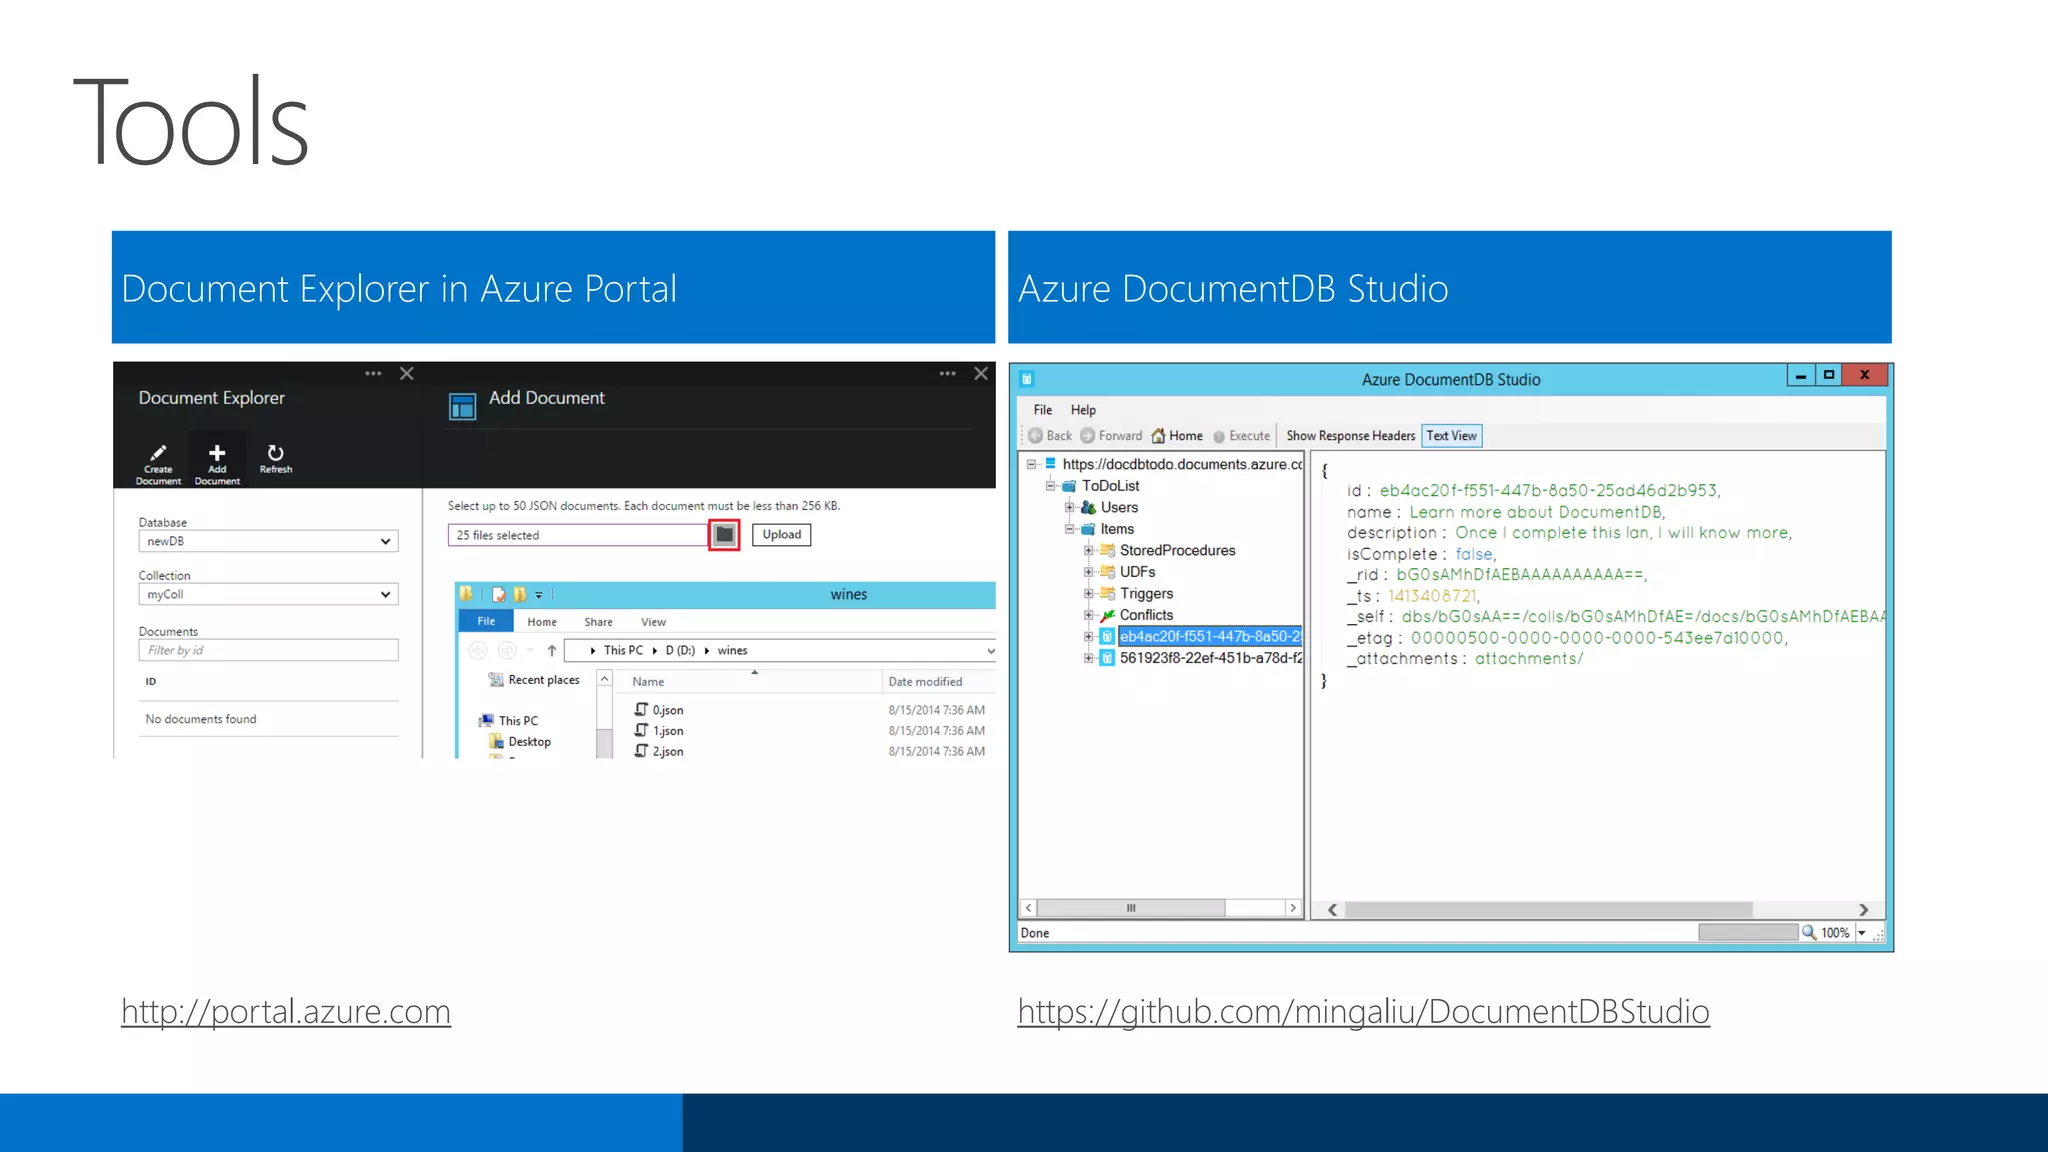The image size is (2048, 1152).
Task: Click the Forward button in DocumentDB Studio
Action: (1111, 436)
